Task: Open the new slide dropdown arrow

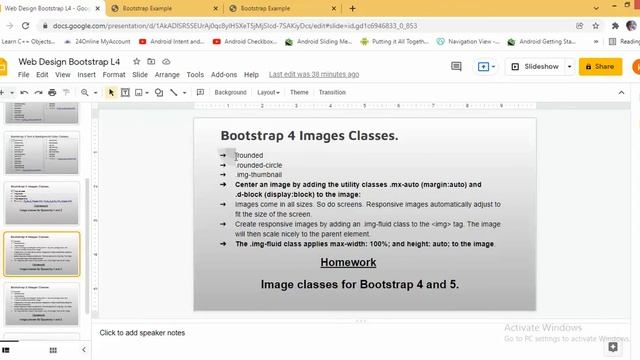Action: tap(12, 93)
